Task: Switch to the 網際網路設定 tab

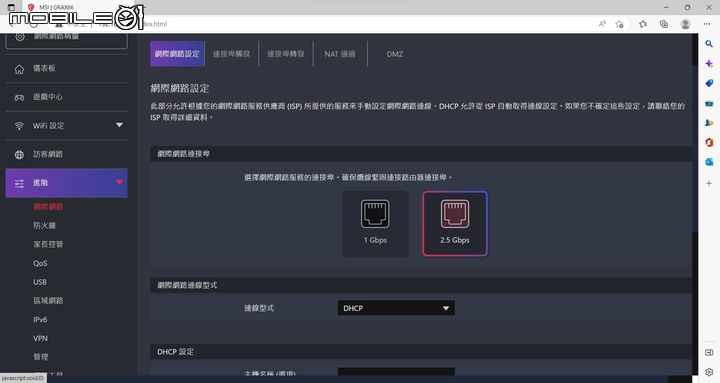Action: [177, 54]
